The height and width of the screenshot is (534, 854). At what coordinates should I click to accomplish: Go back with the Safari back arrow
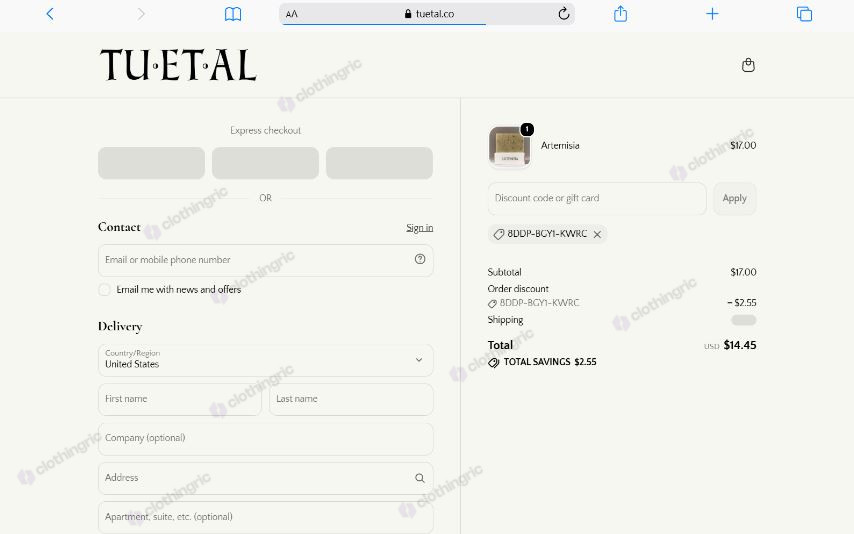click(x=50, y=14)
